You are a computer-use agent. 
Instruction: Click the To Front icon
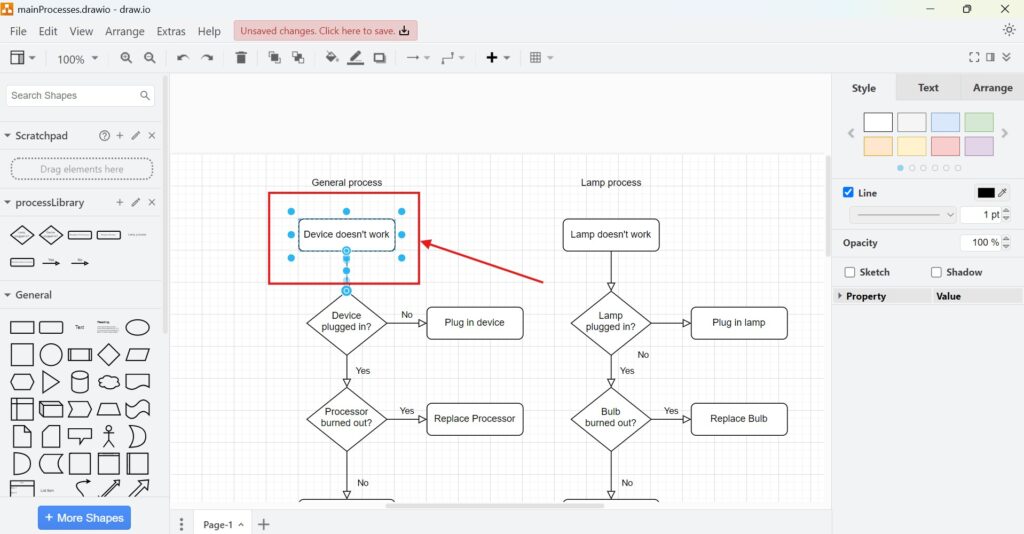(x=274, y=58)
